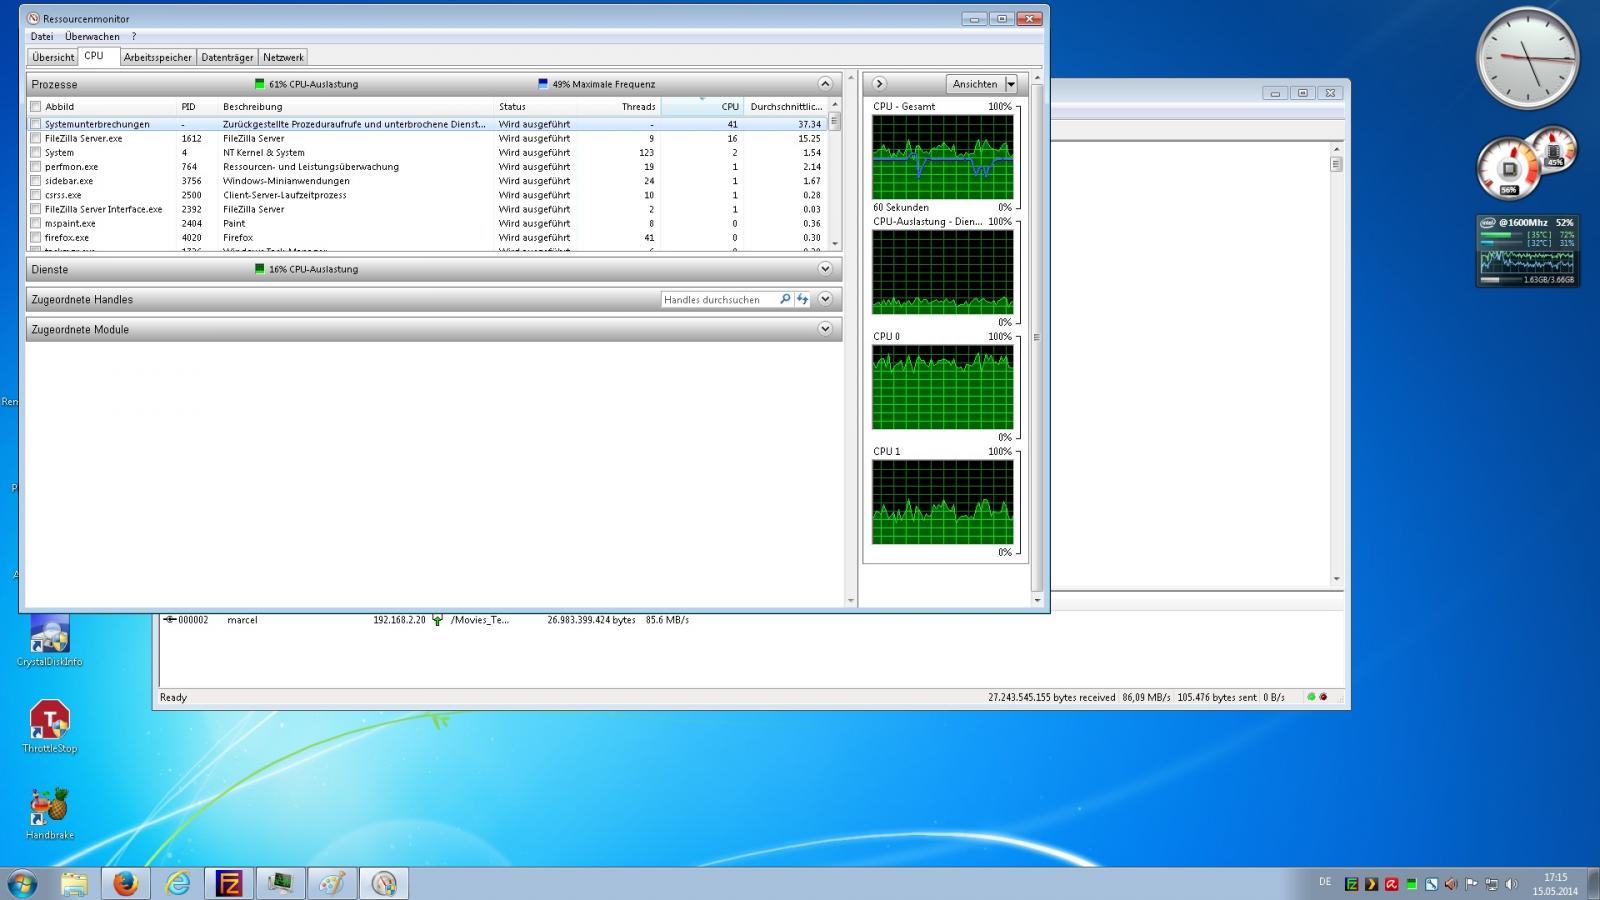This screenshot has height=900, width=1600.
Task: Open Internet Explorer taskbar icon
Action: [178, 883]
